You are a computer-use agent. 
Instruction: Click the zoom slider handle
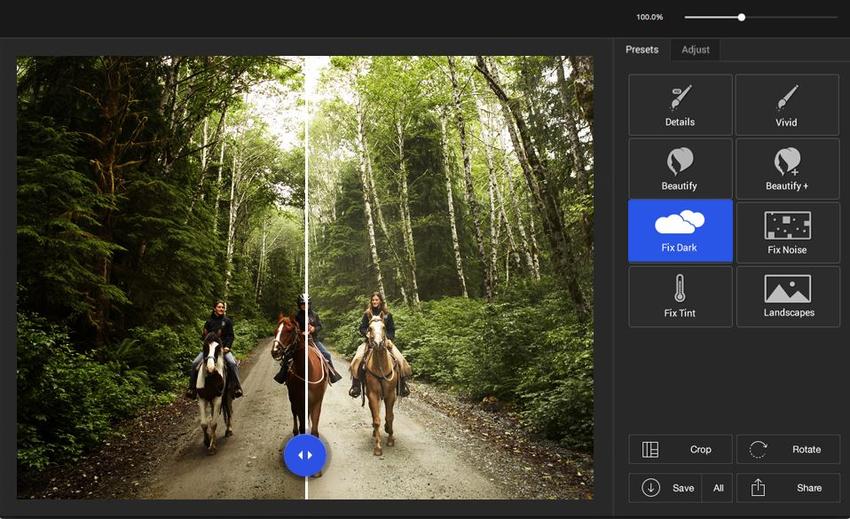(x=741, y=17)
